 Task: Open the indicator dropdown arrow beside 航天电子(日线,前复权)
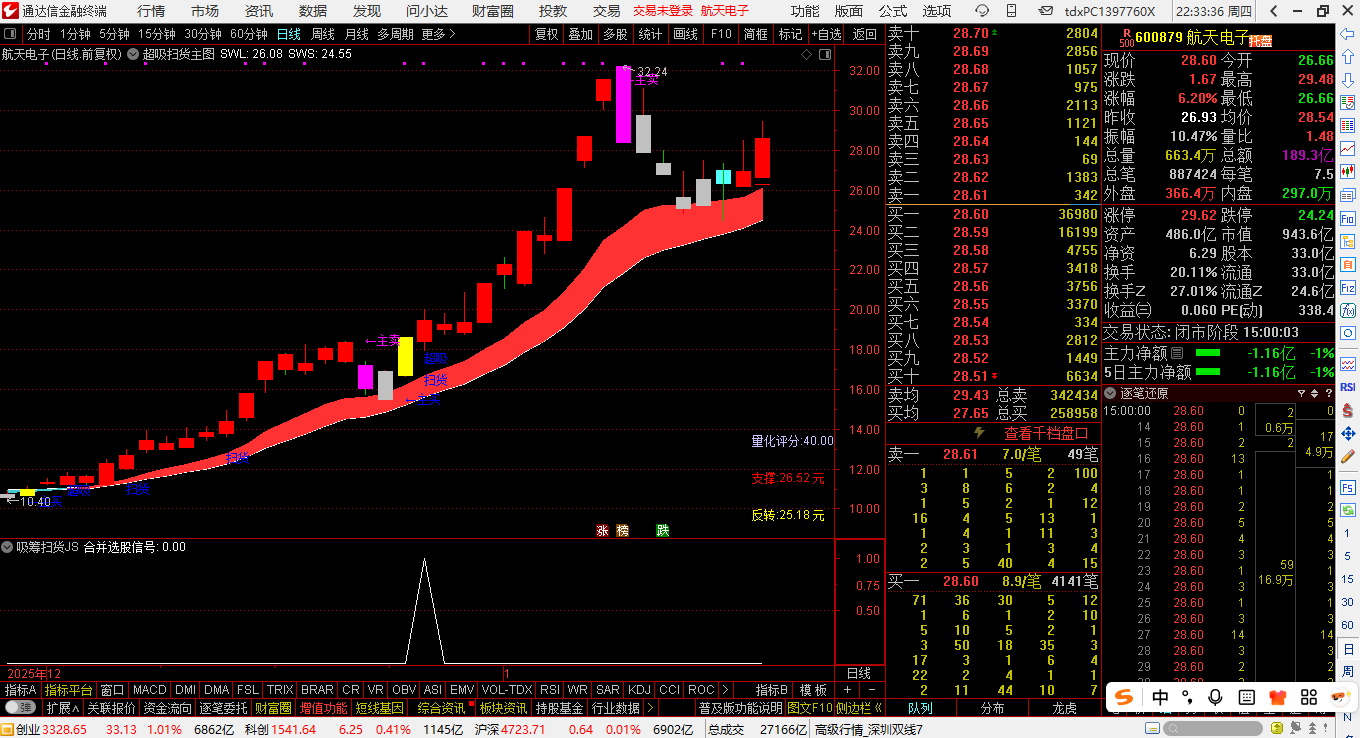point(133,54)
